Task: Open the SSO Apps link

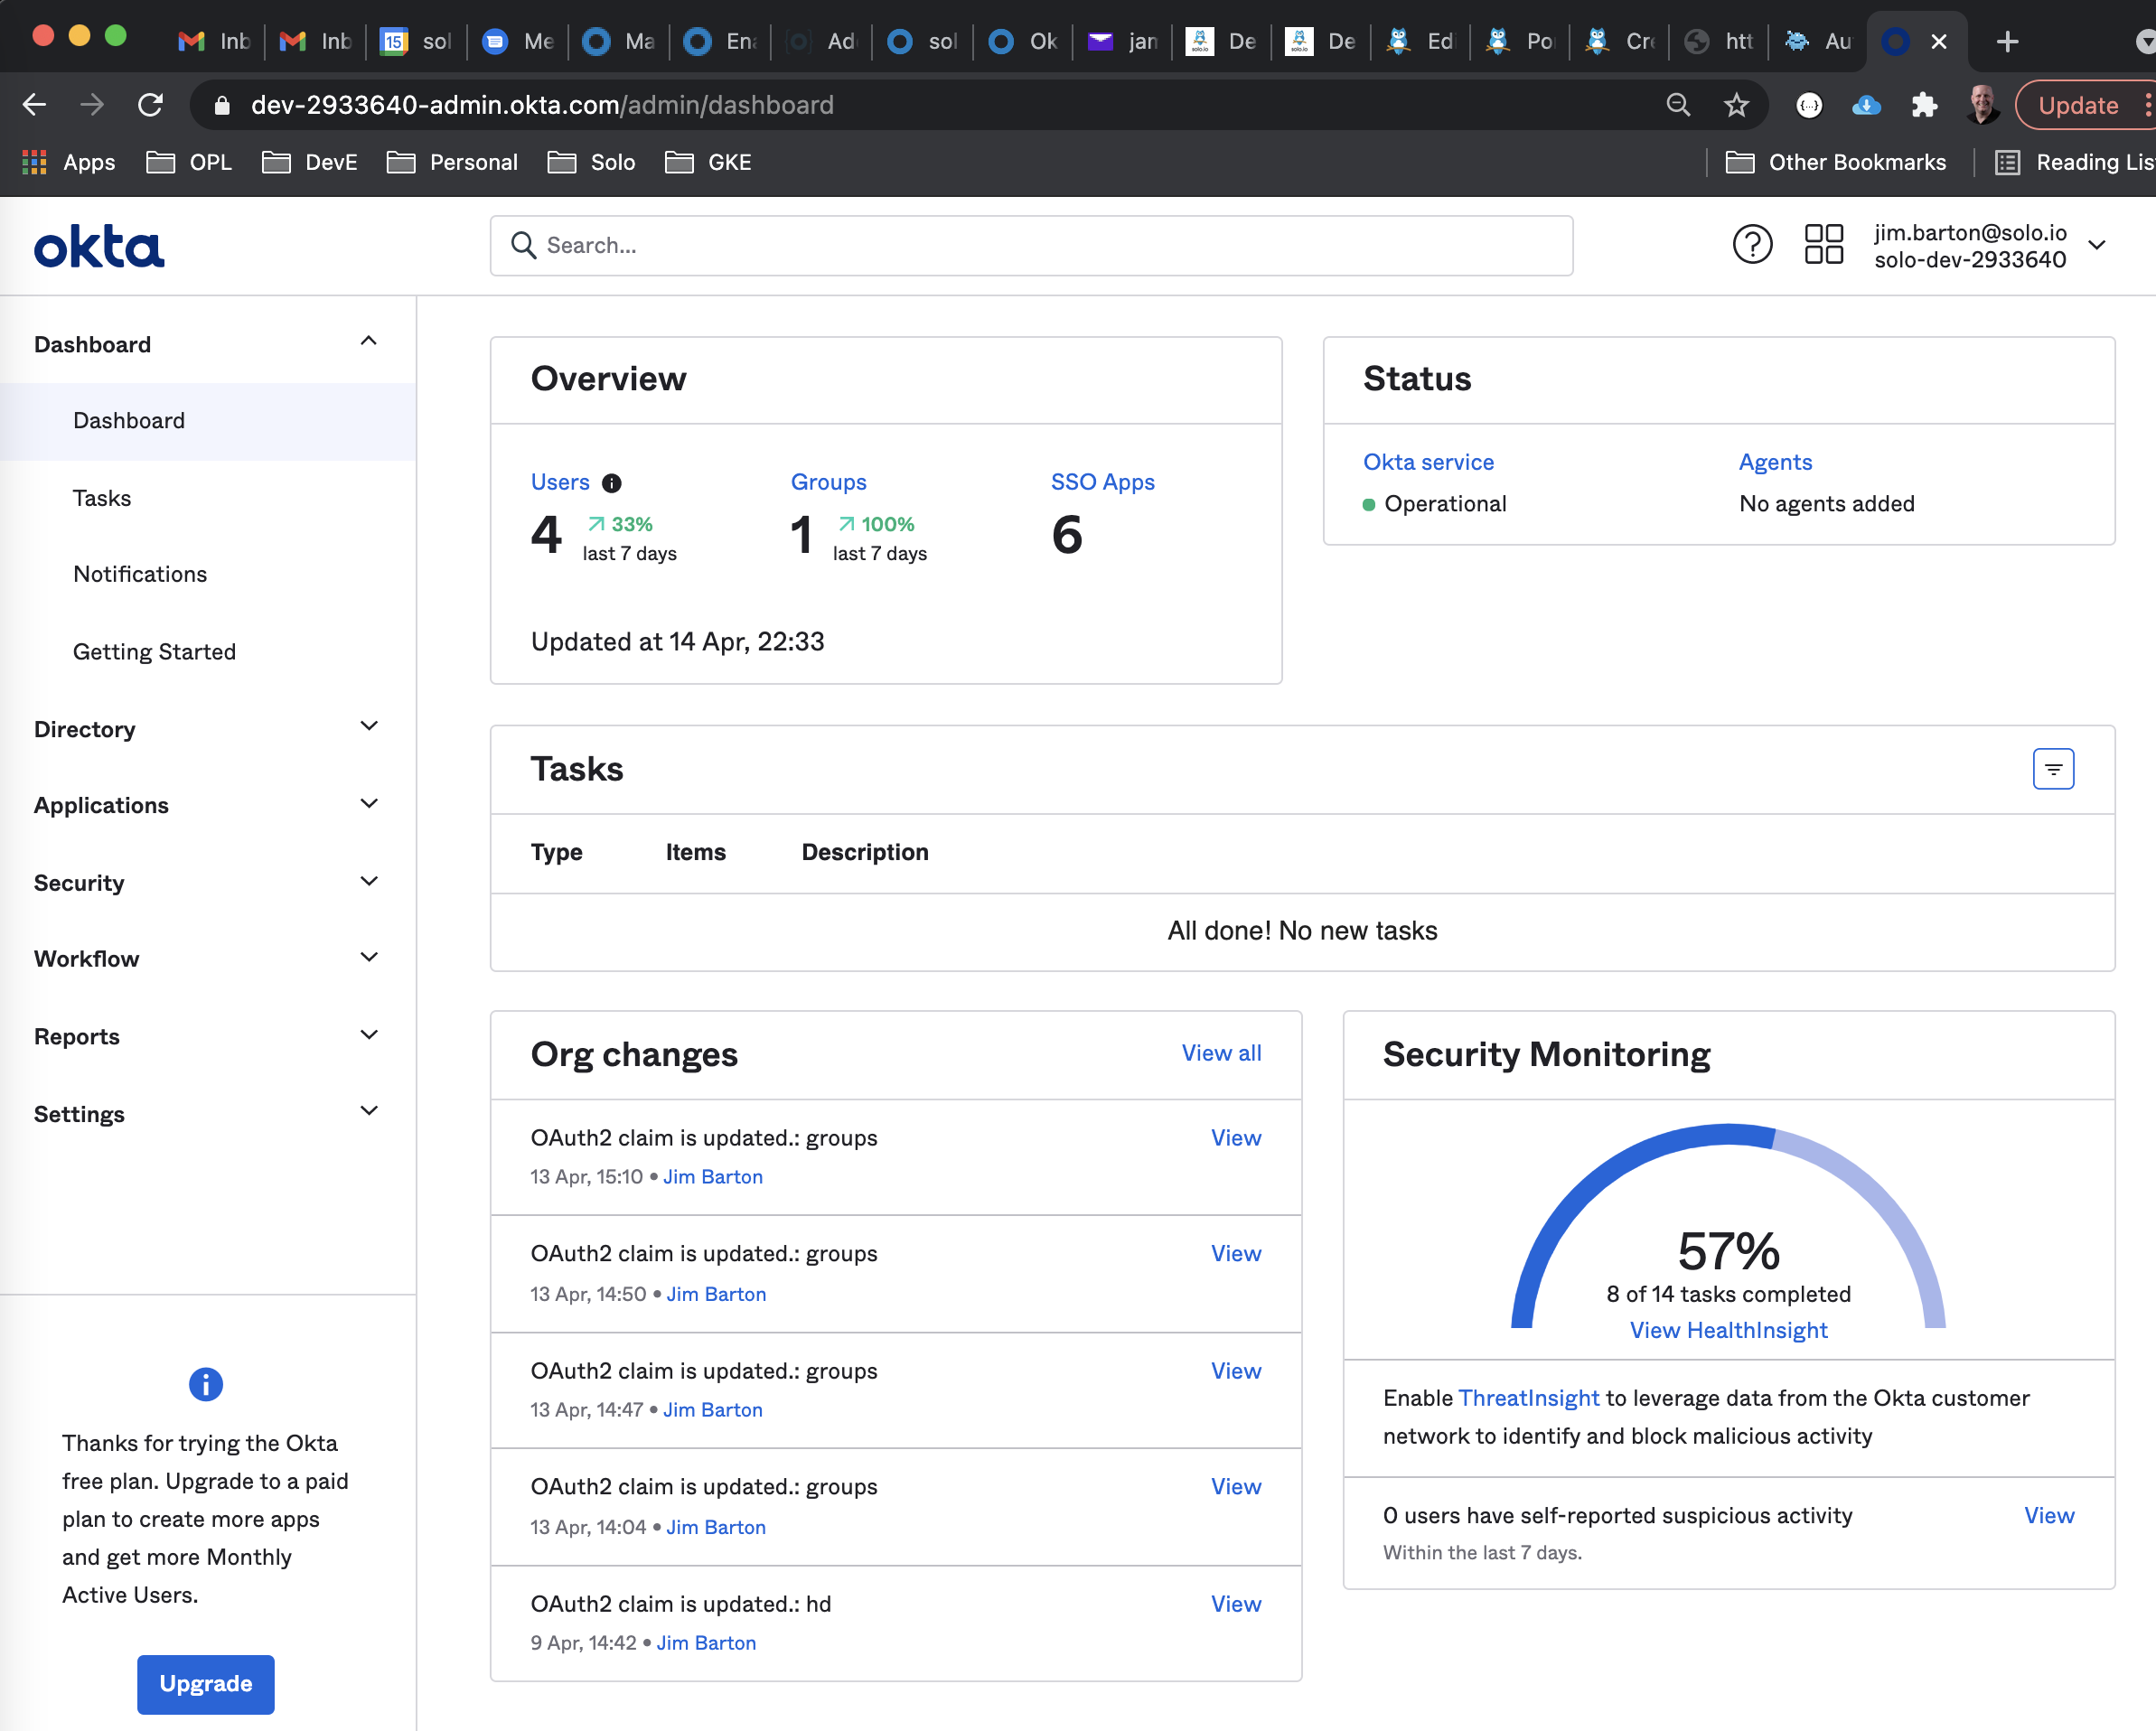Action: click(1102, 482)
